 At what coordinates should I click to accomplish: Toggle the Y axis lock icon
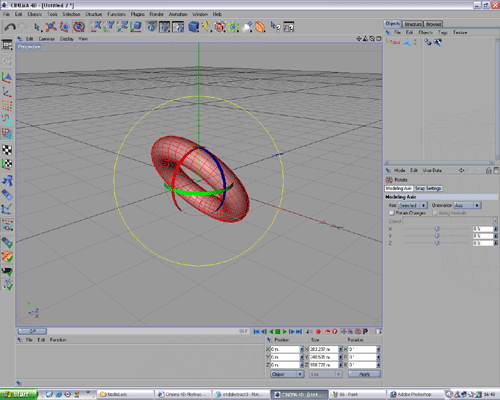109,27
